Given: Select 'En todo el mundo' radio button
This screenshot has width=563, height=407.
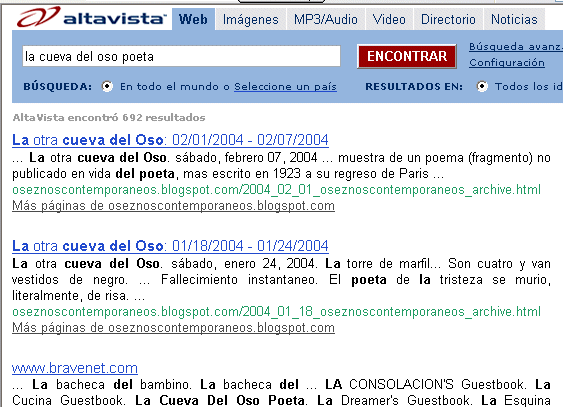Looking at the screenshot, I should 107,86.
